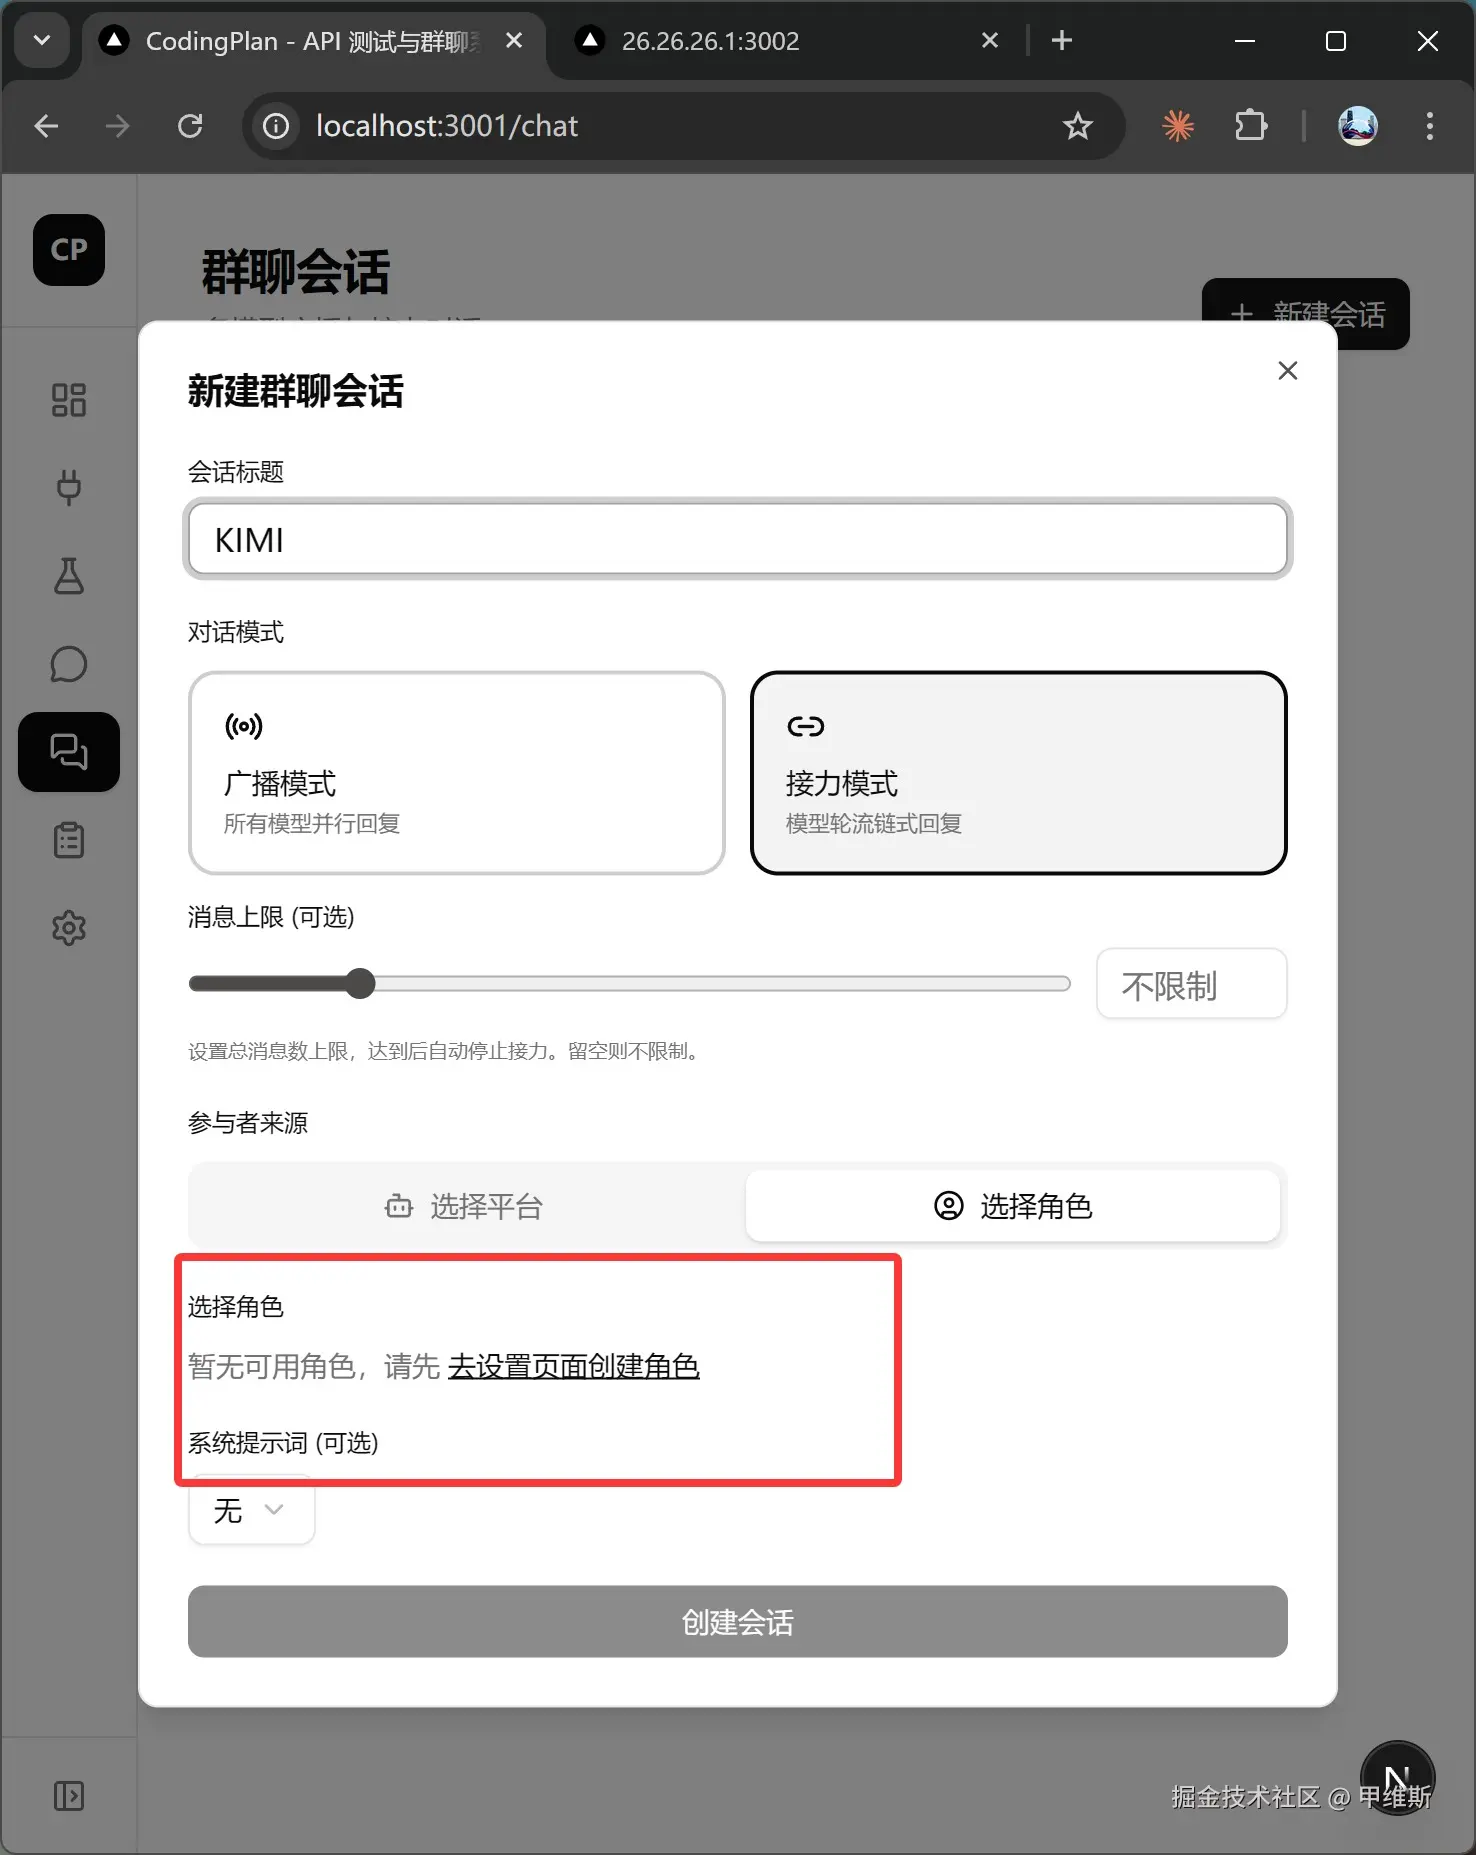Click the CP logo in sidebar
Viewport: 1476px width, 1855px height.
click(68, 250)
